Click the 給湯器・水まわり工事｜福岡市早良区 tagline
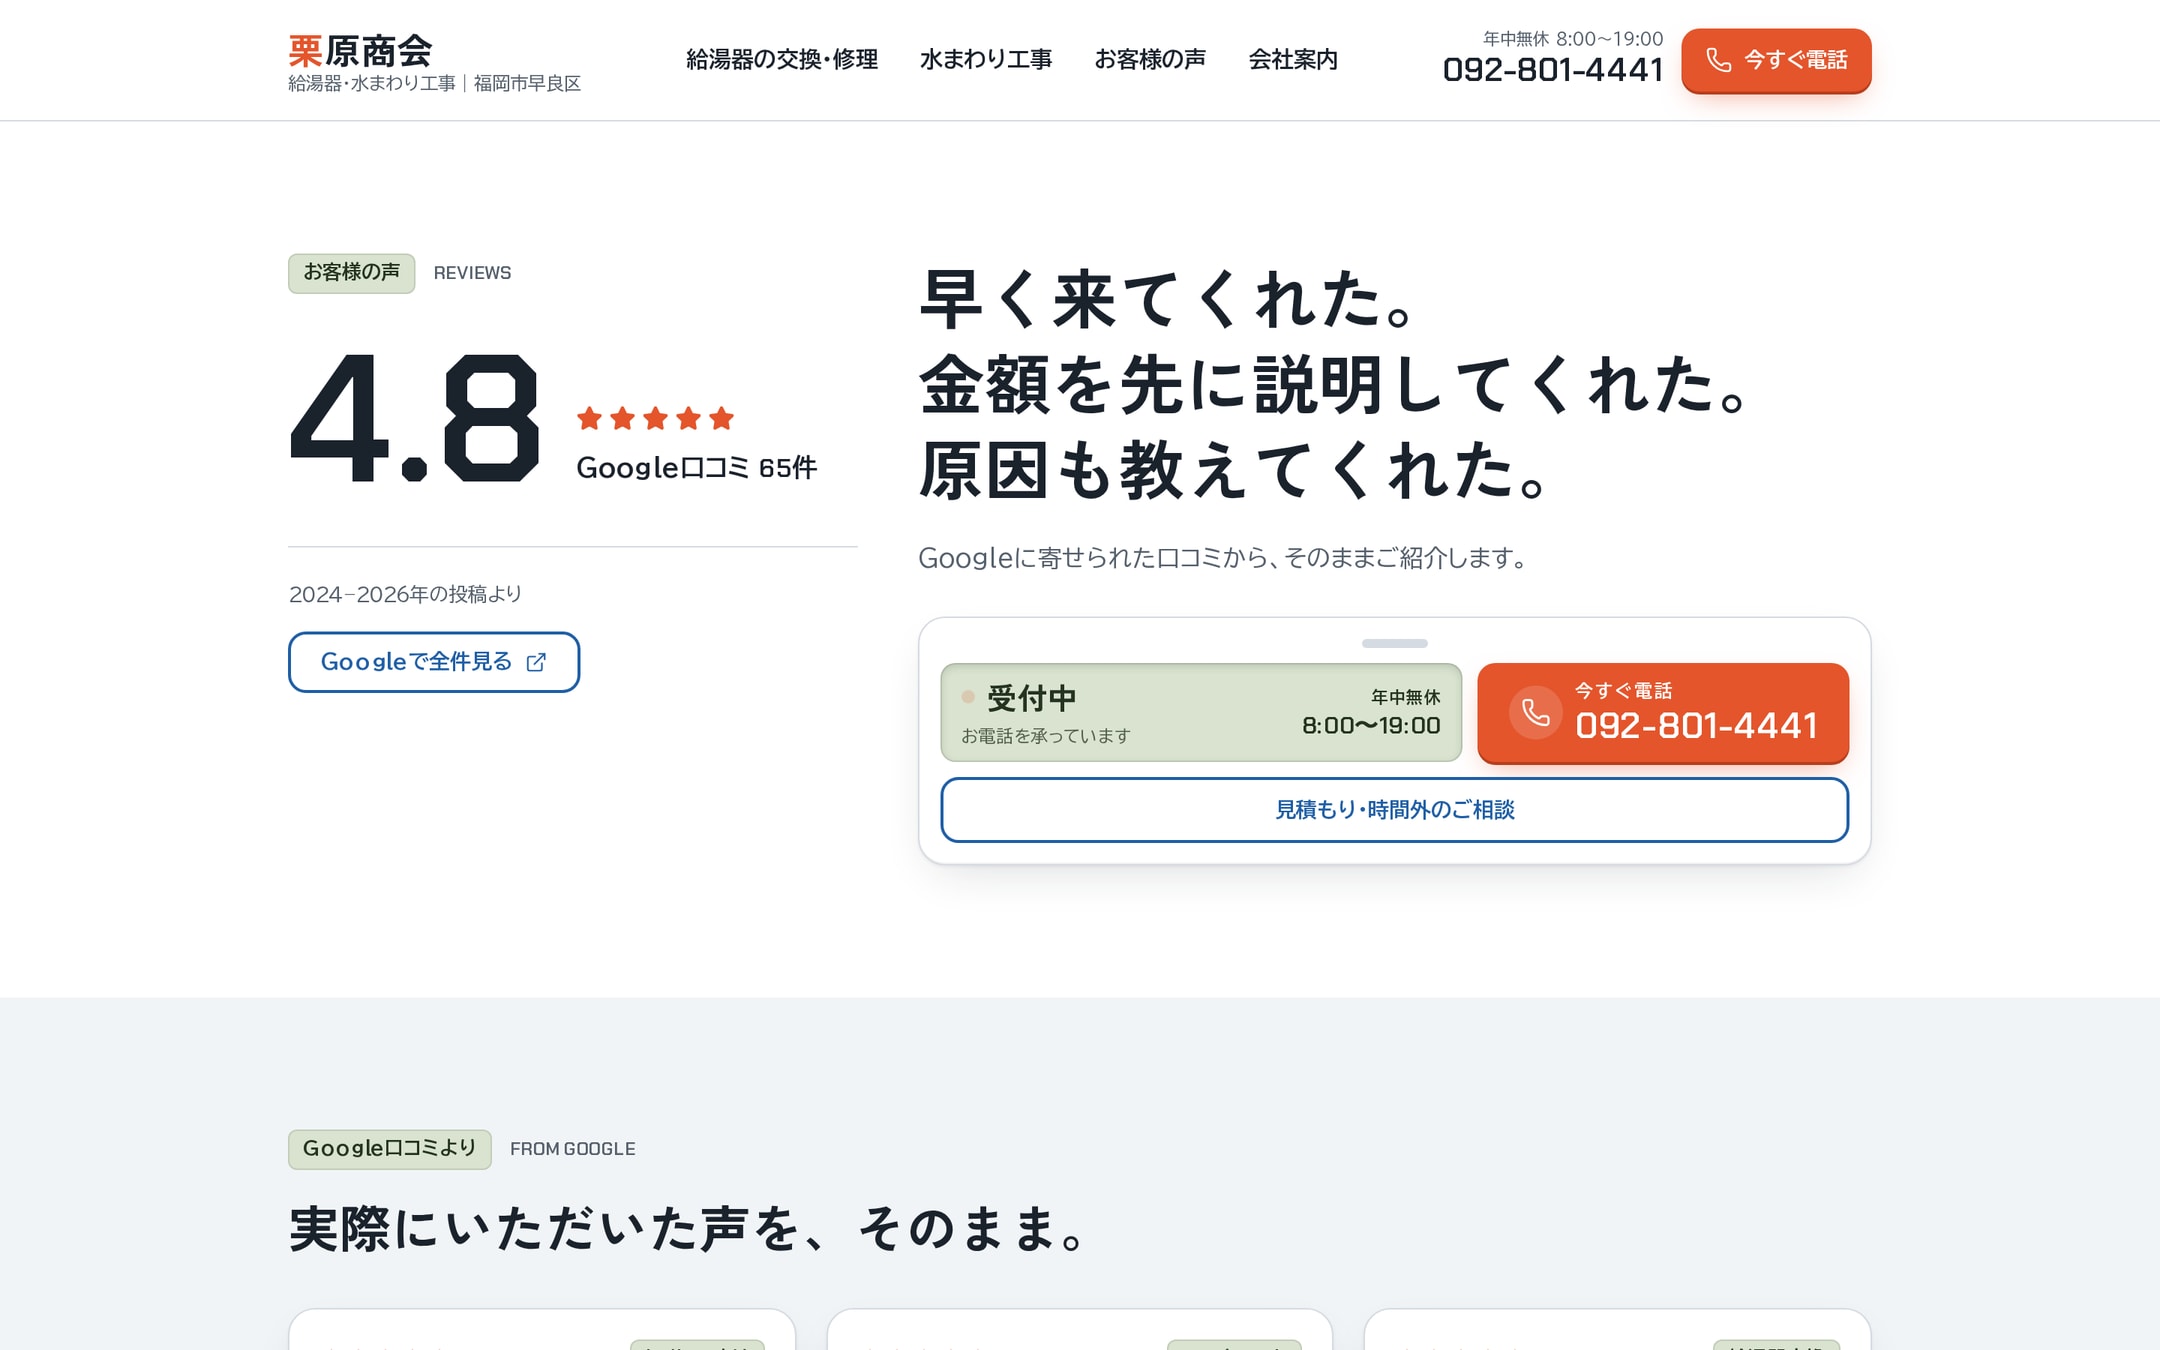The image size is (2160, 1350). point(434,83)
